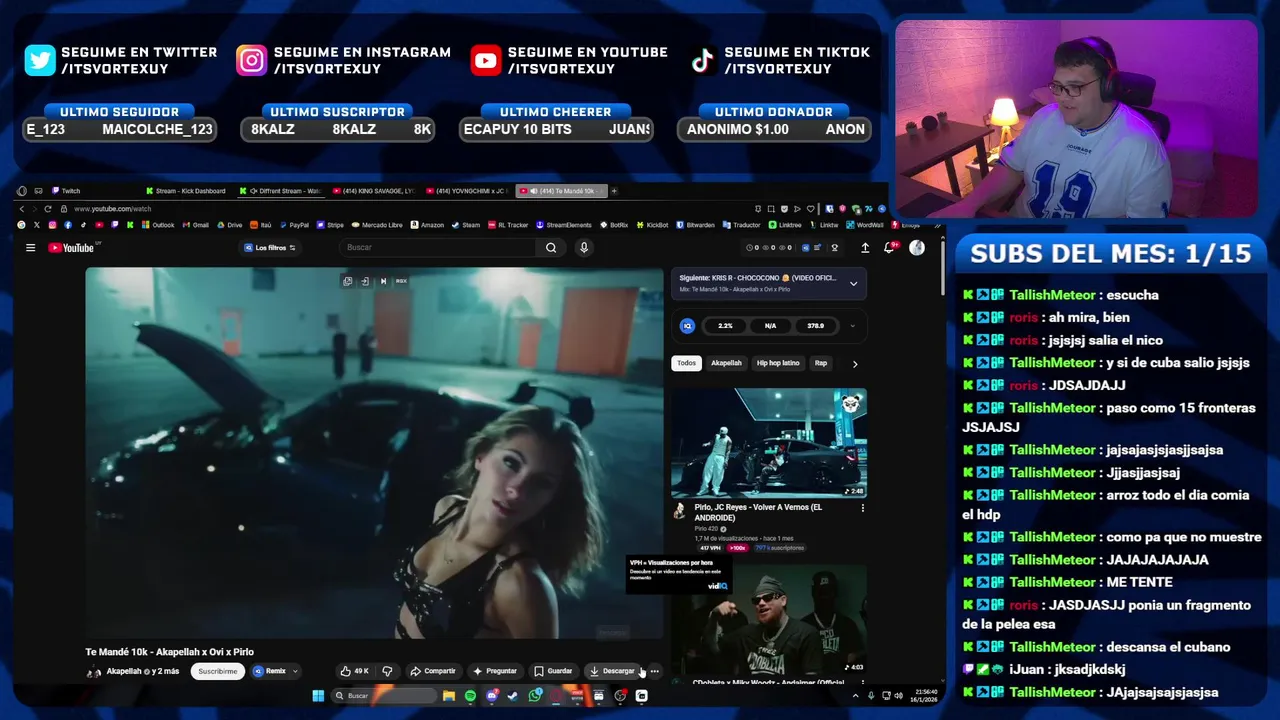Open the YouTube hamburger guide menu
This screenshot has height=720, width=1280.
pos(30,248)
